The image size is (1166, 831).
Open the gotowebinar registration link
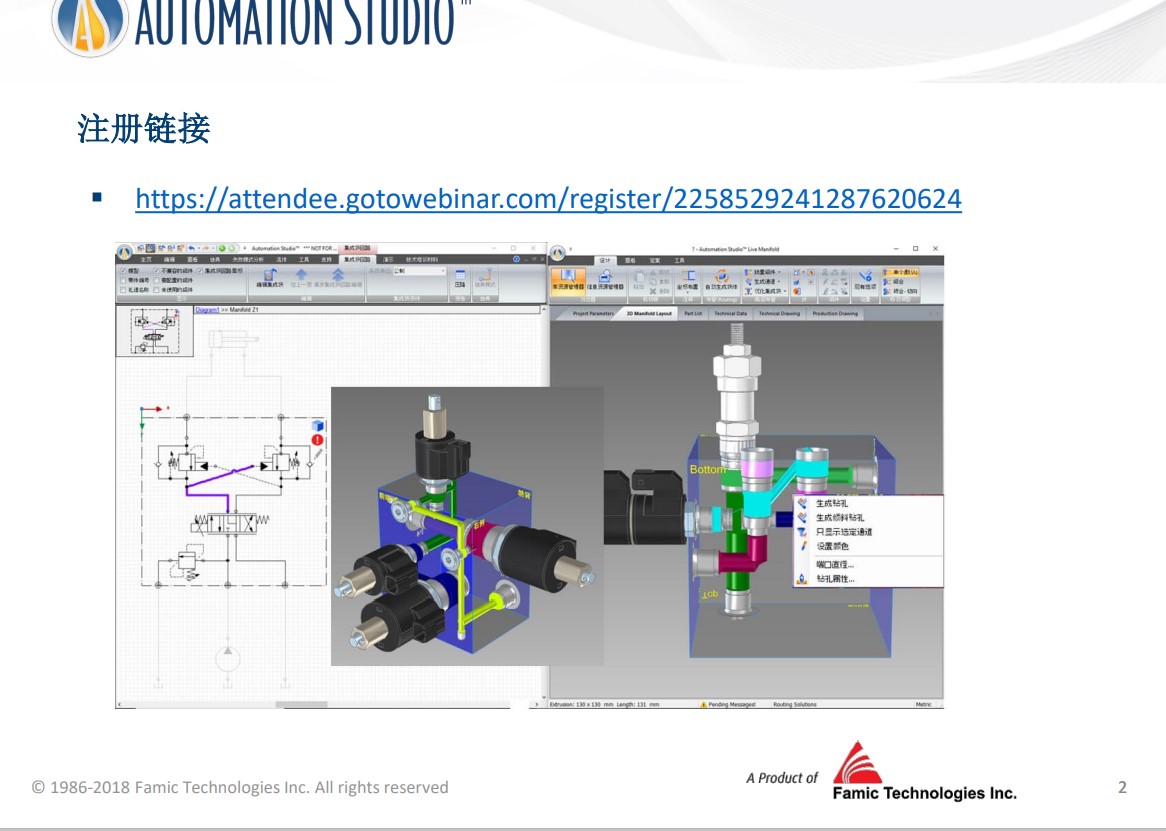pyautogui.click(x=548, y=198)
